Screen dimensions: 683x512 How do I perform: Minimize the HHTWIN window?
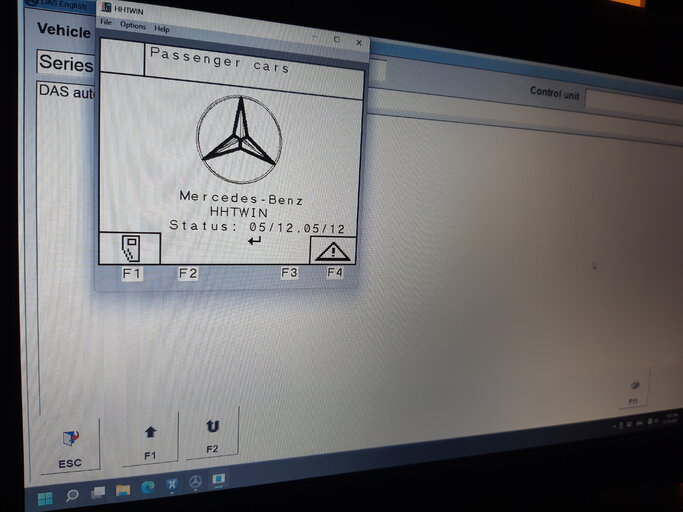coord(315,37)
